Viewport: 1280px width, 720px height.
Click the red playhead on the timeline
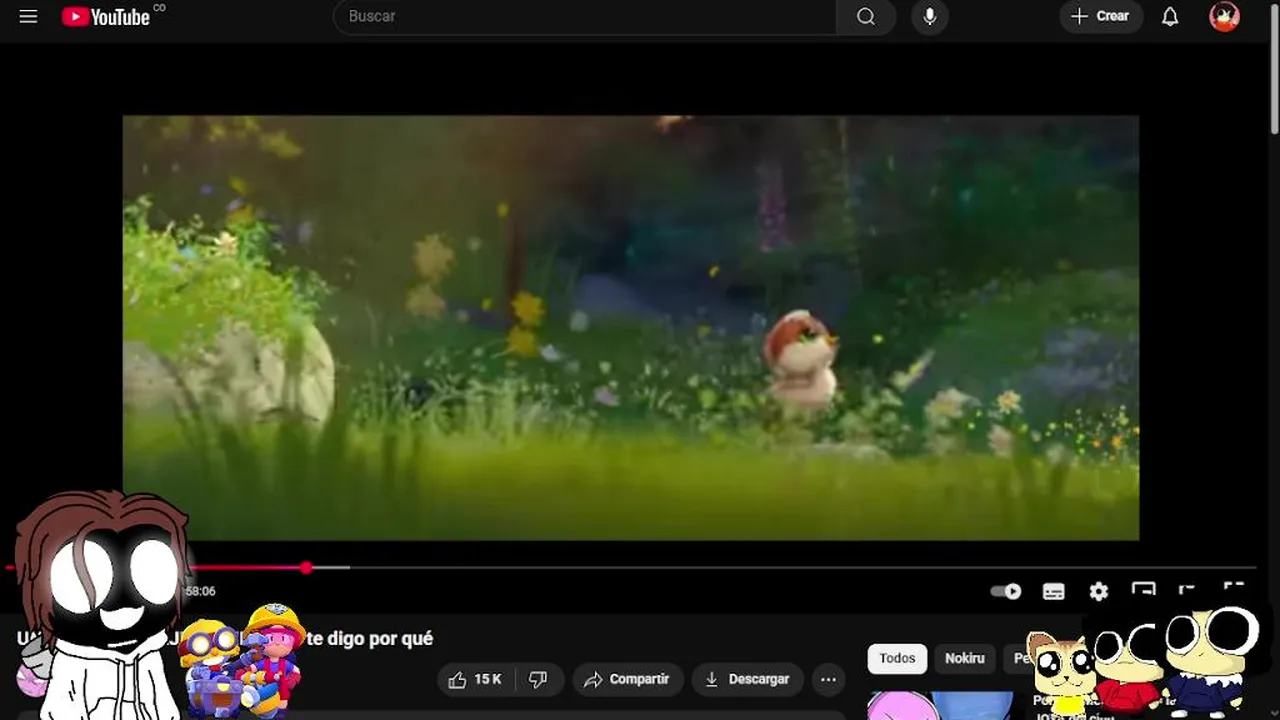coord(306,568)
